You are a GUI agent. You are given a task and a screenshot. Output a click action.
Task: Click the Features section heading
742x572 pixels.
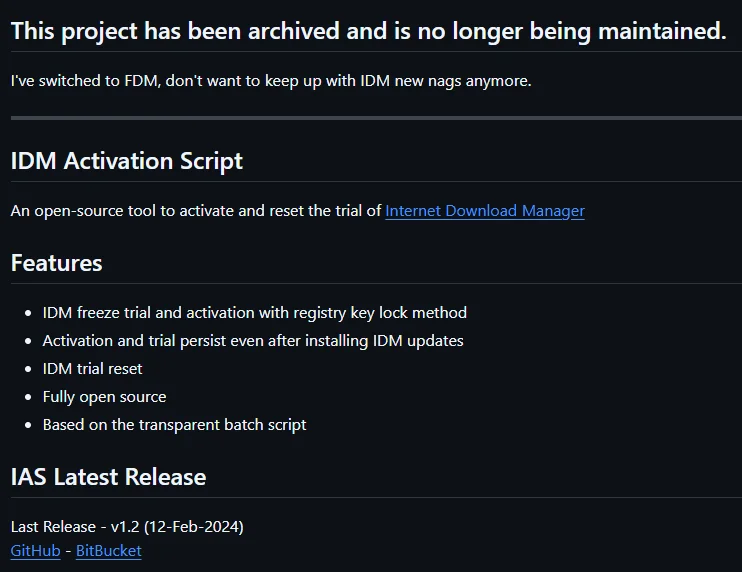[x=56, y=263]
